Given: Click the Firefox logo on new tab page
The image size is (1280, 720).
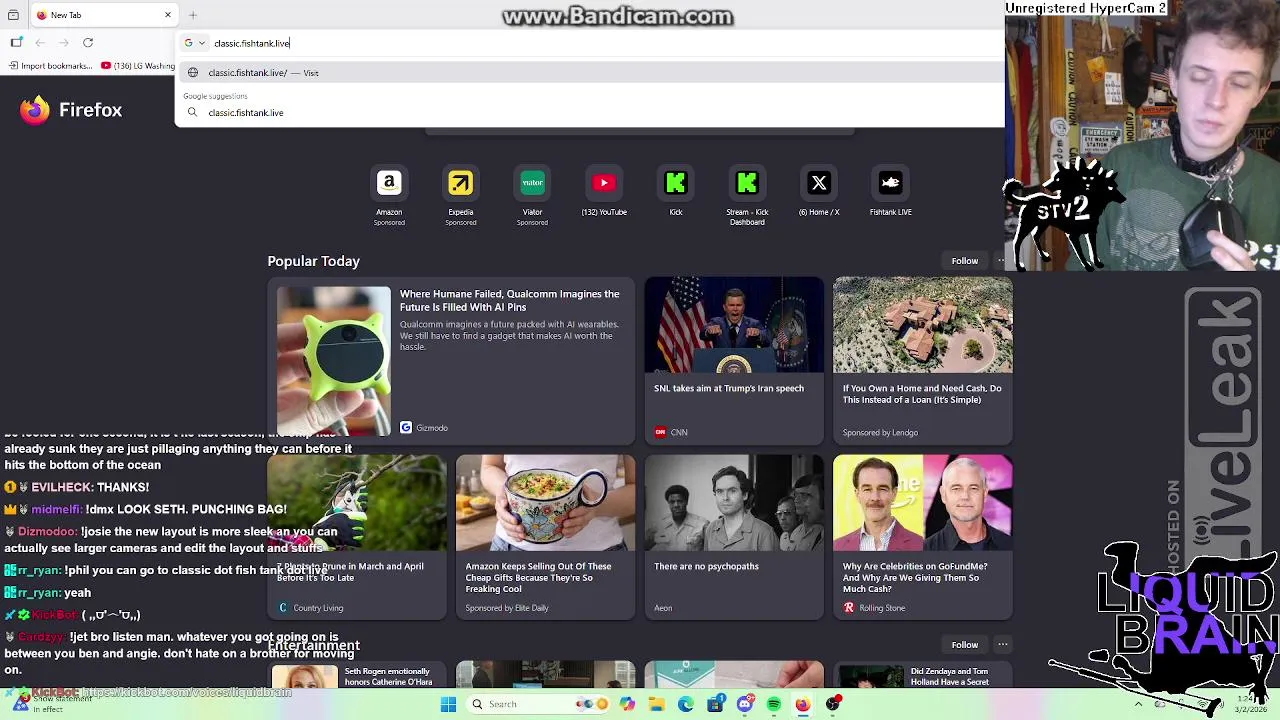Looking at the screenshot, I should point(35,110).
